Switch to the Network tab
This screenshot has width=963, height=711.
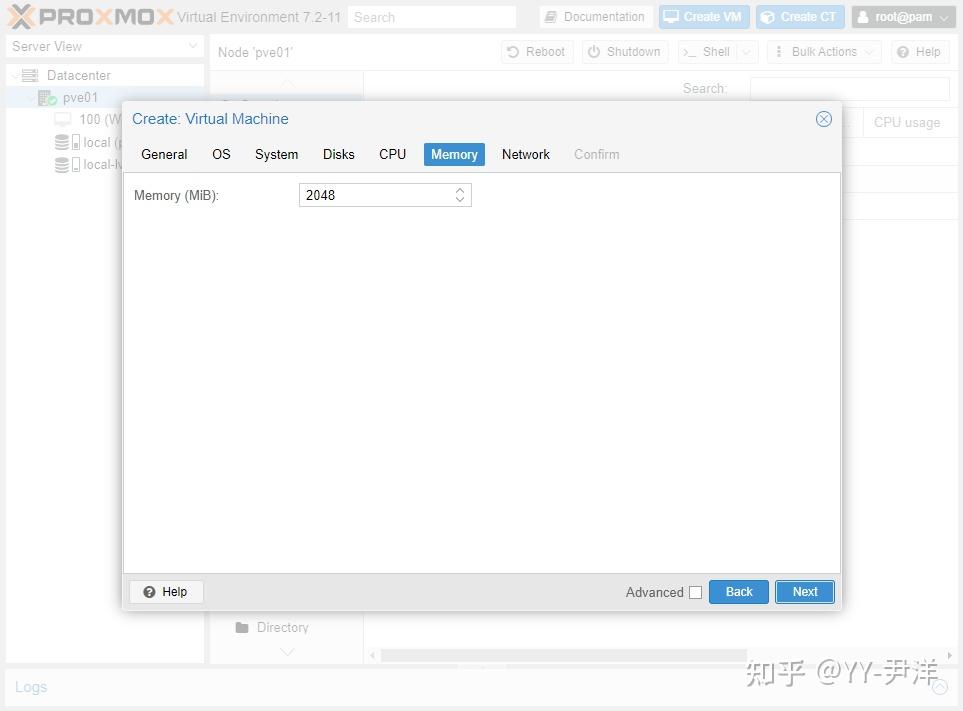(525, 154)
